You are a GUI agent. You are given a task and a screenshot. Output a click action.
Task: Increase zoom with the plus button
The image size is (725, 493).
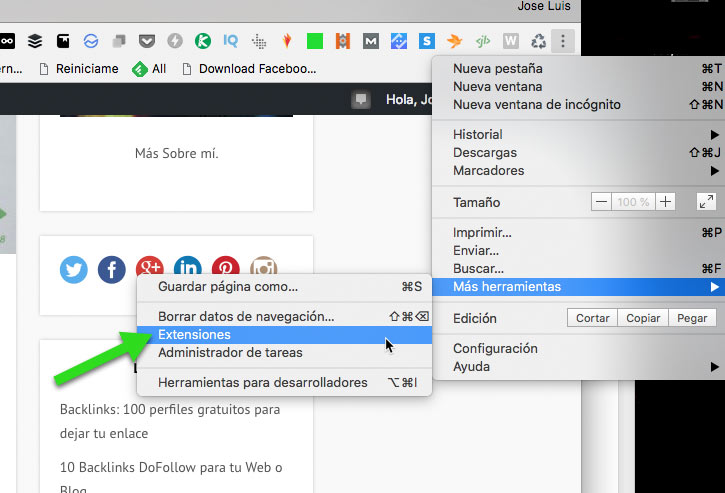(665, 202)
